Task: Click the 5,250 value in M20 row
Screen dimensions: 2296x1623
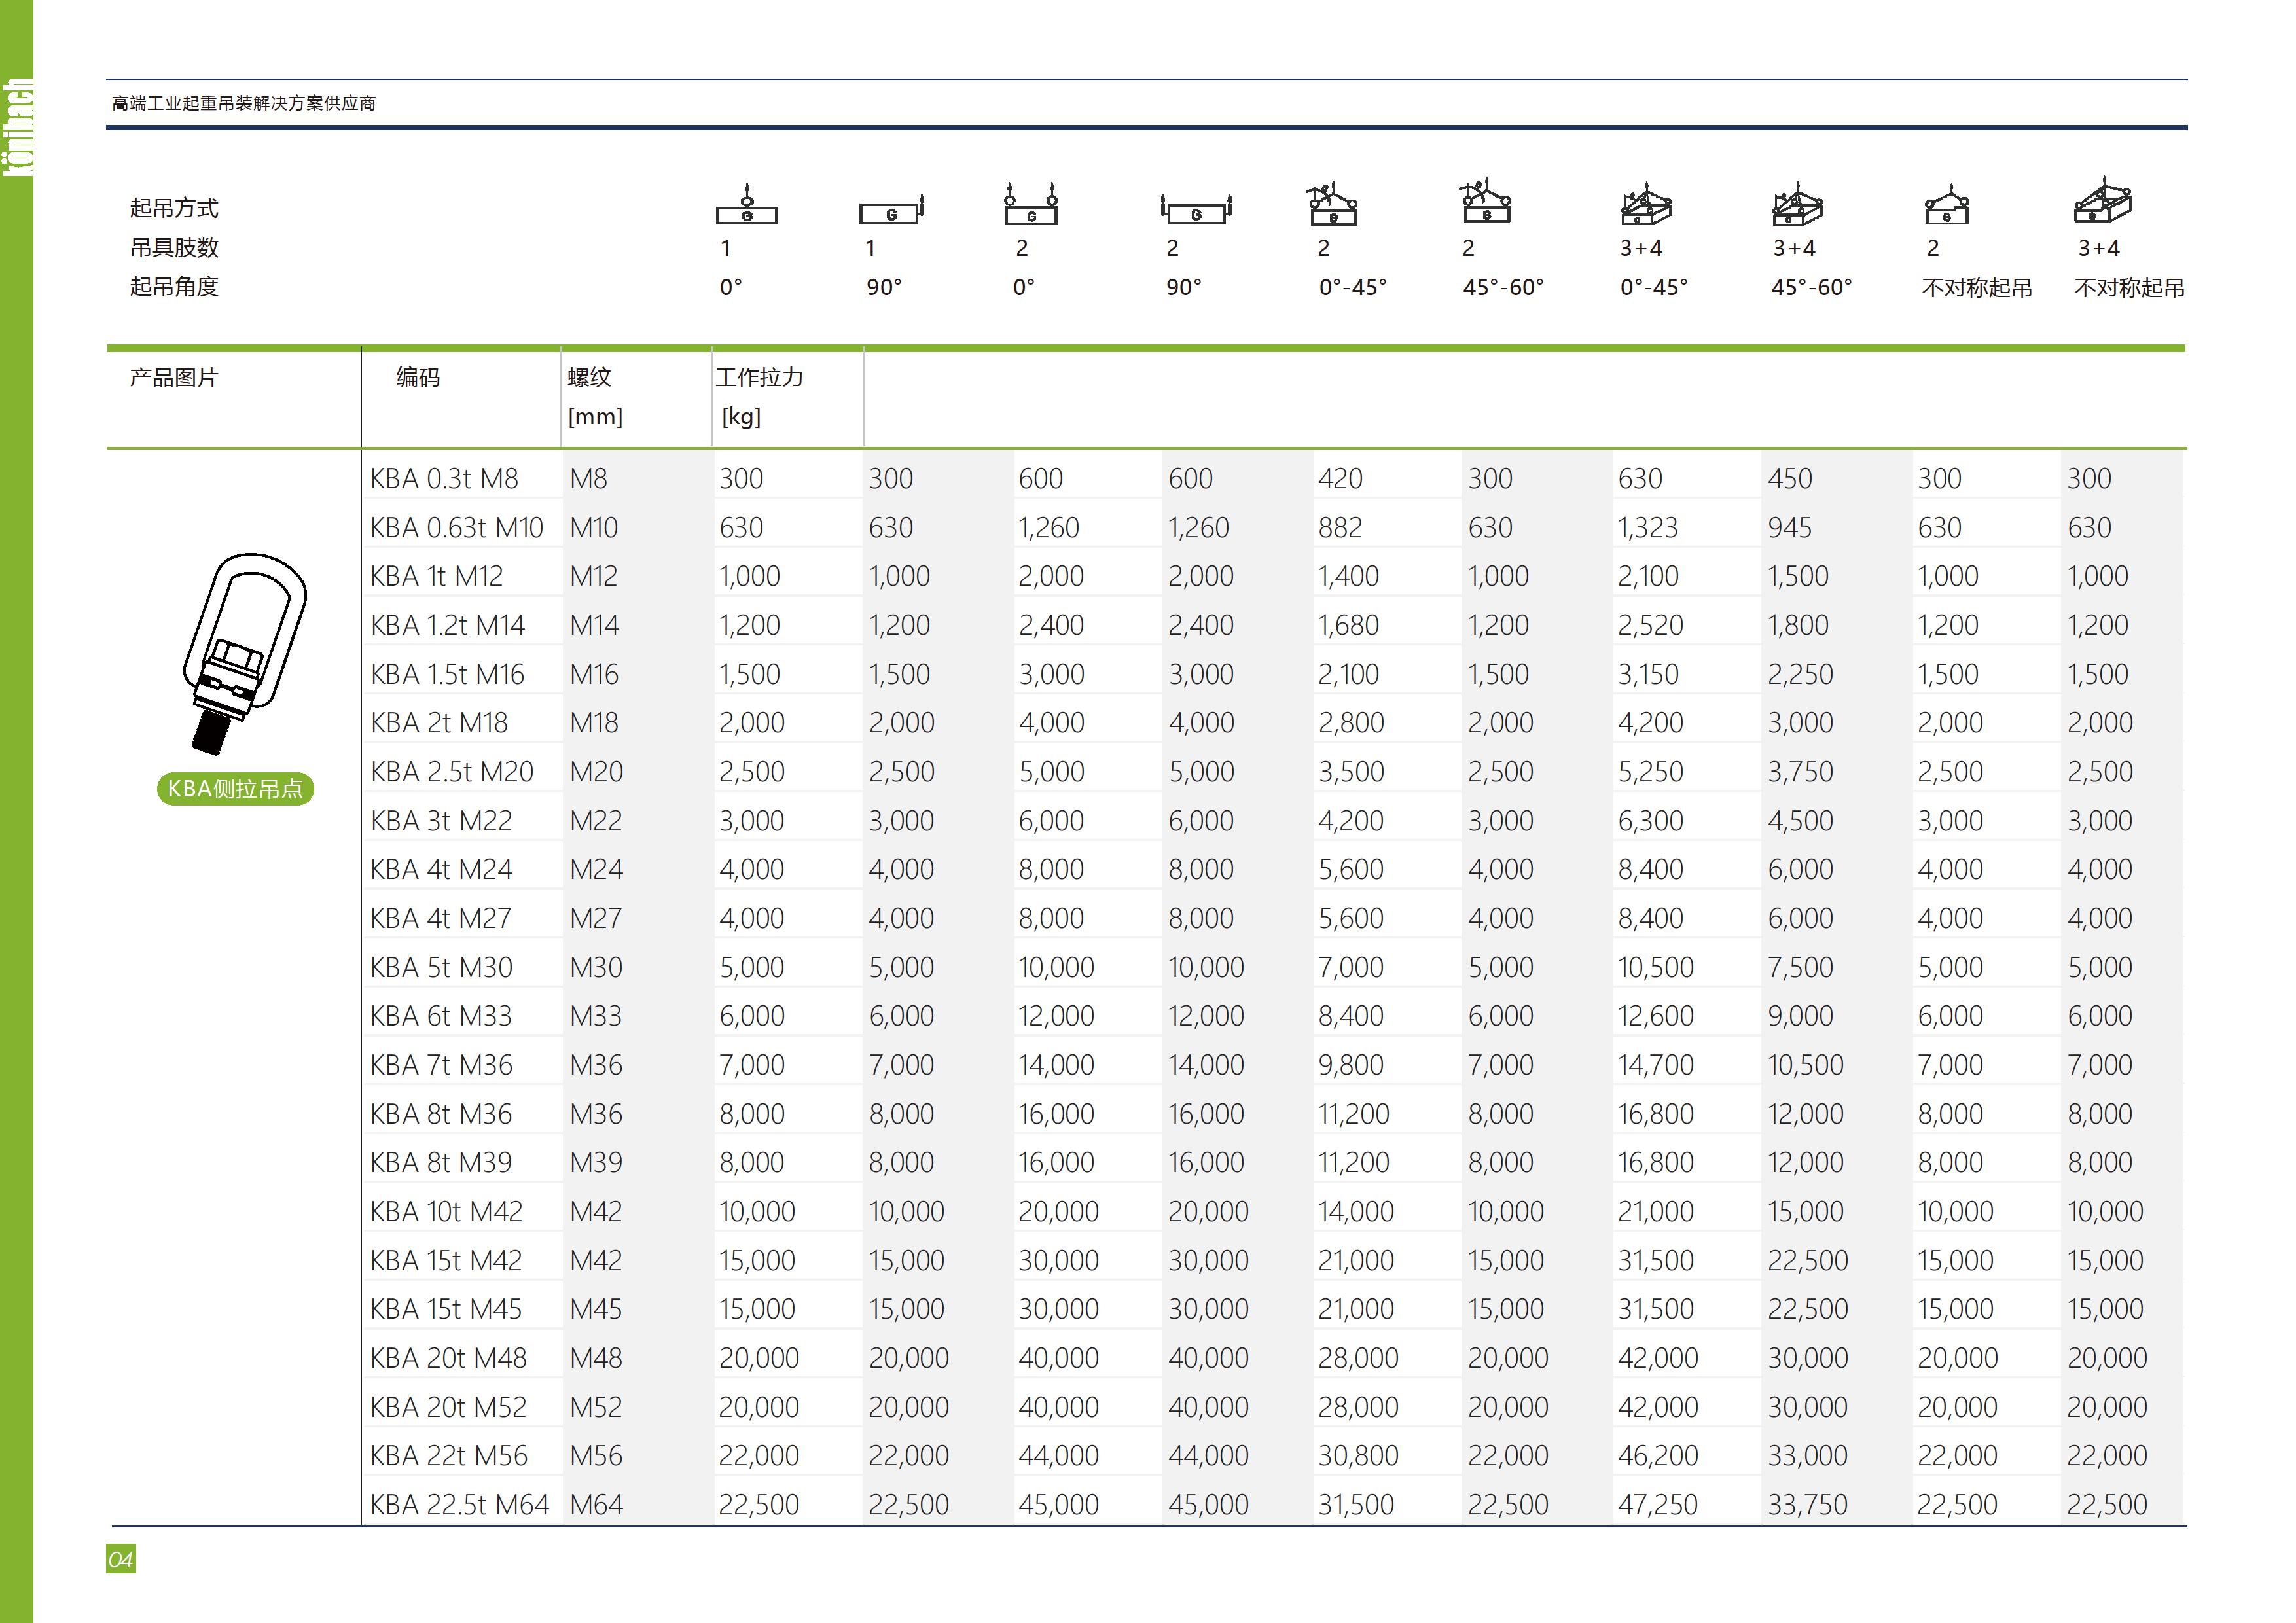Action: click(1651, 772)
